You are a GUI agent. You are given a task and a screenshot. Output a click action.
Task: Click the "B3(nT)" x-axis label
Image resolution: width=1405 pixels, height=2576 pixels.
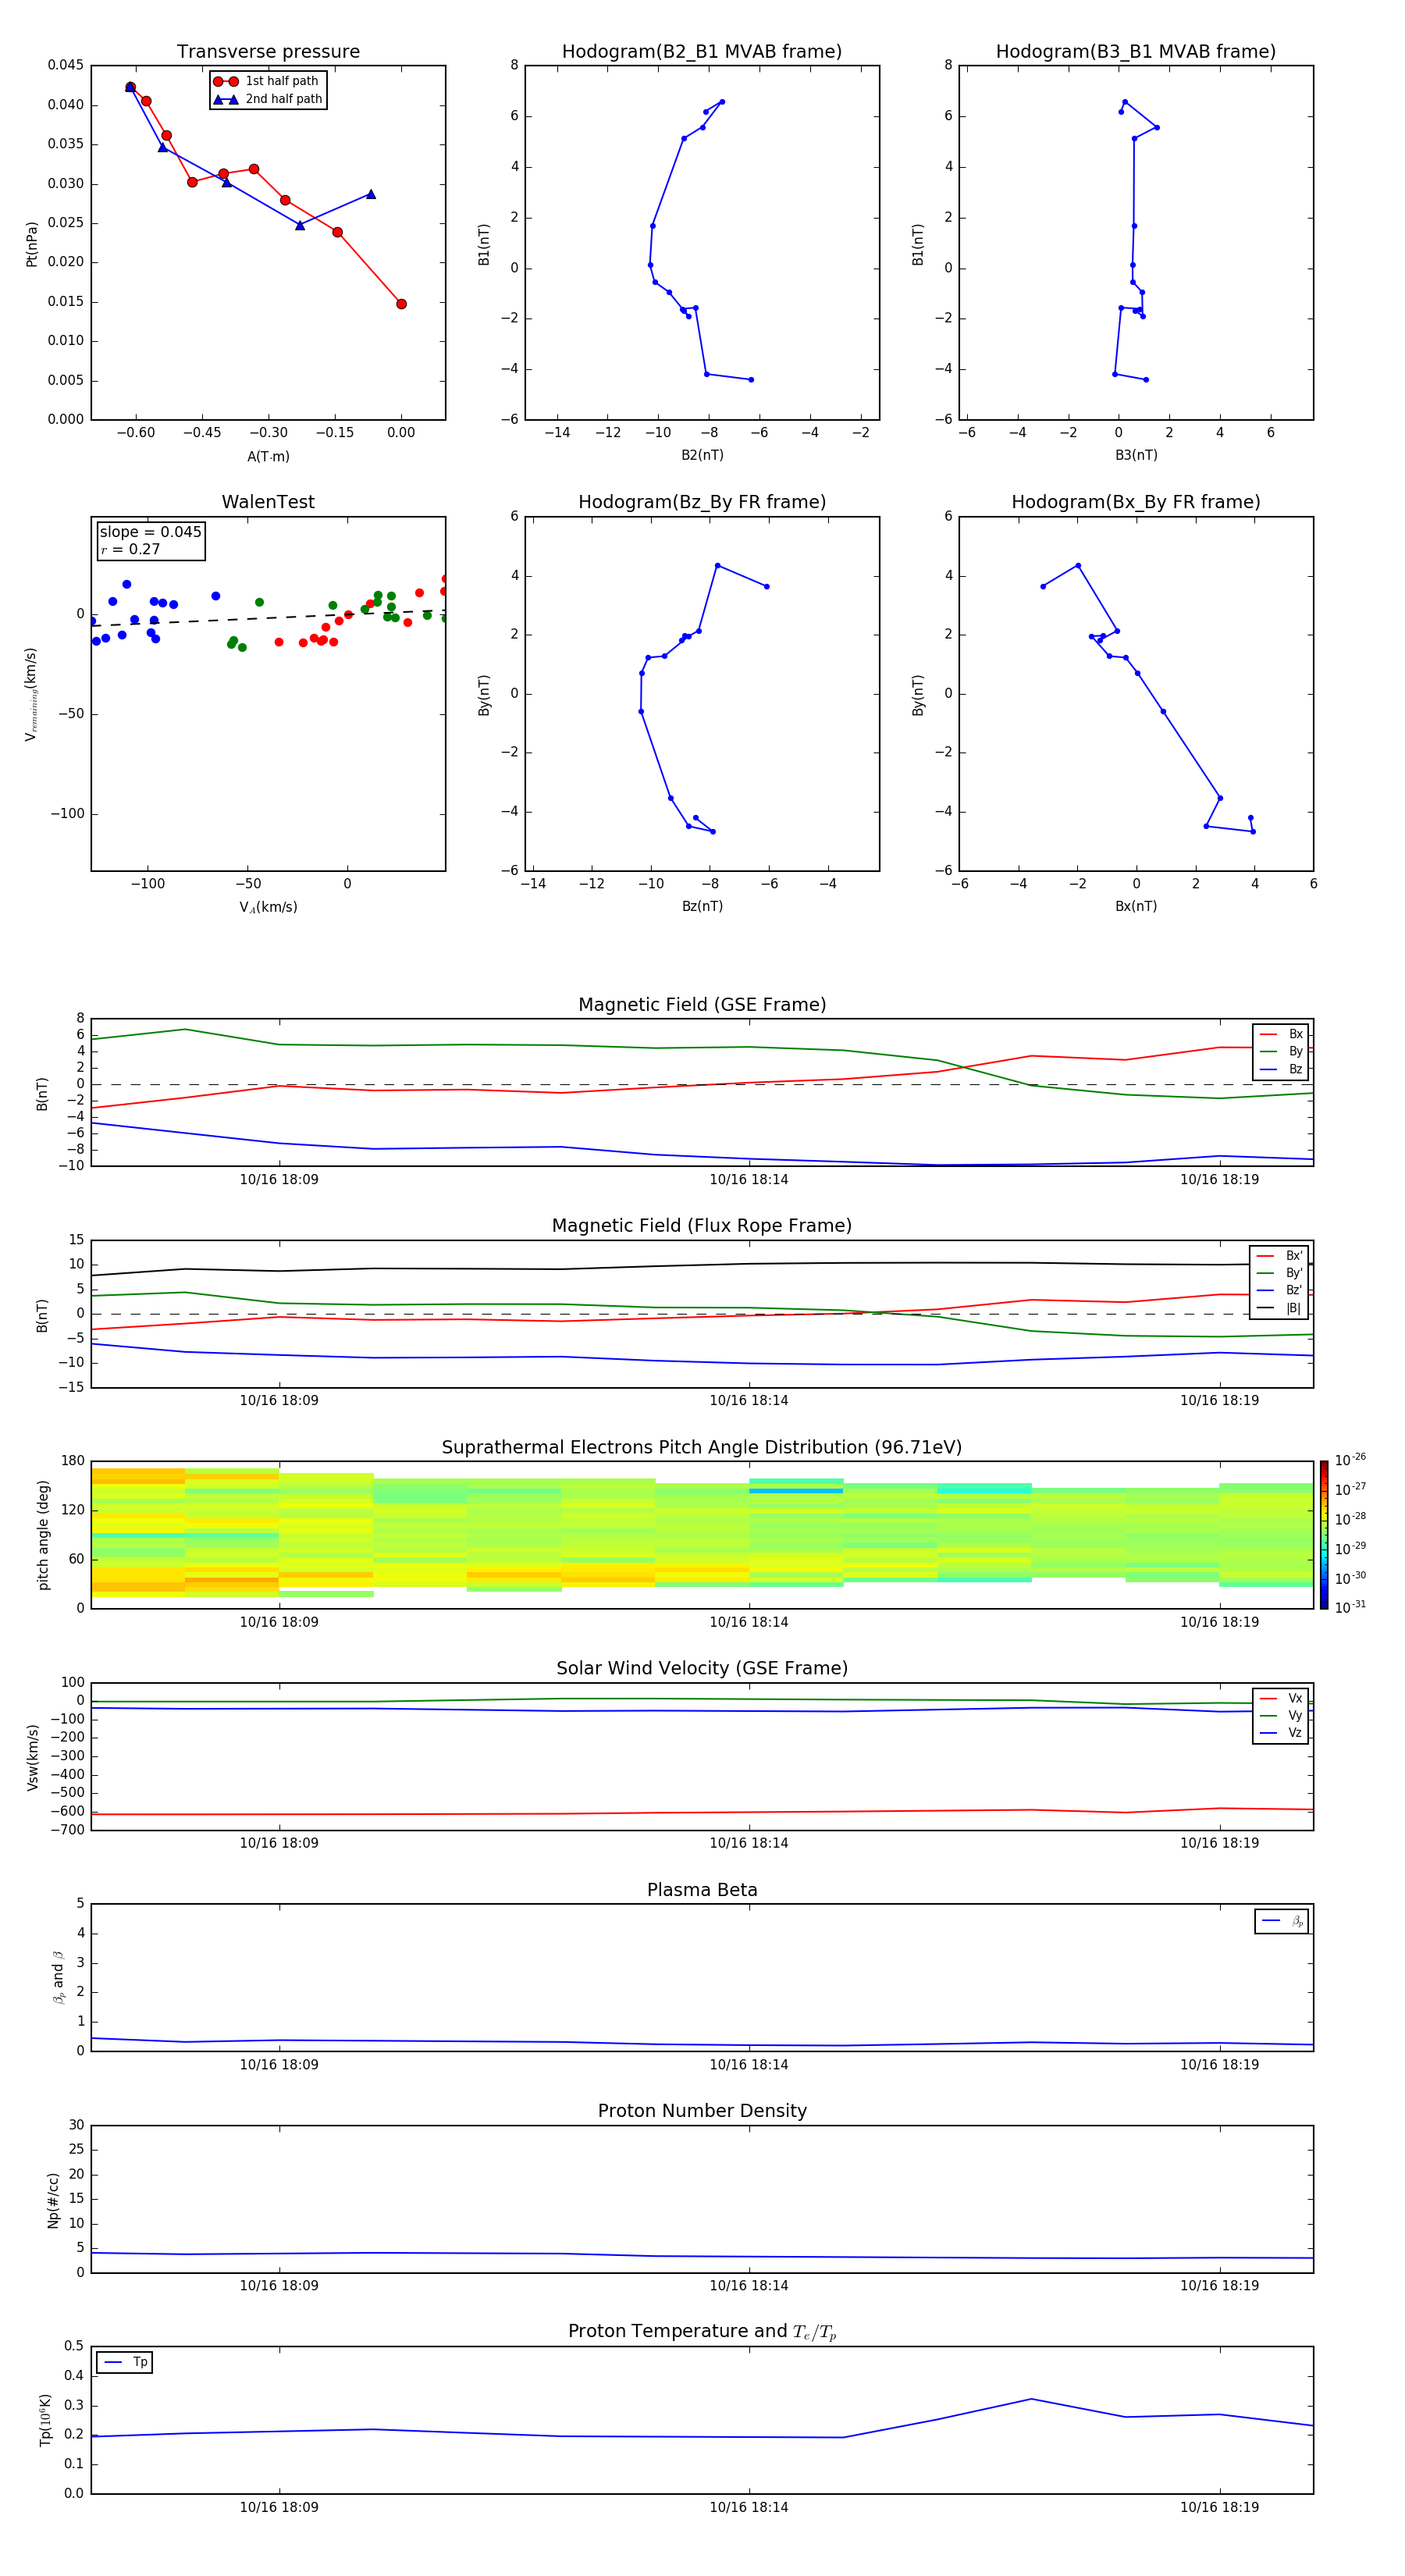[x=1136, y=455]
